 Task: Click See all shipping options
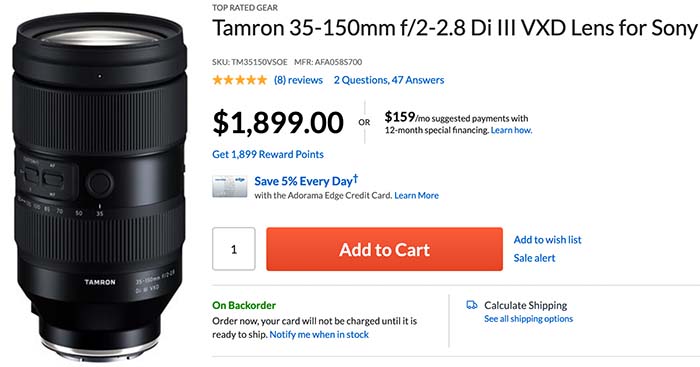(x=529, y=319)
